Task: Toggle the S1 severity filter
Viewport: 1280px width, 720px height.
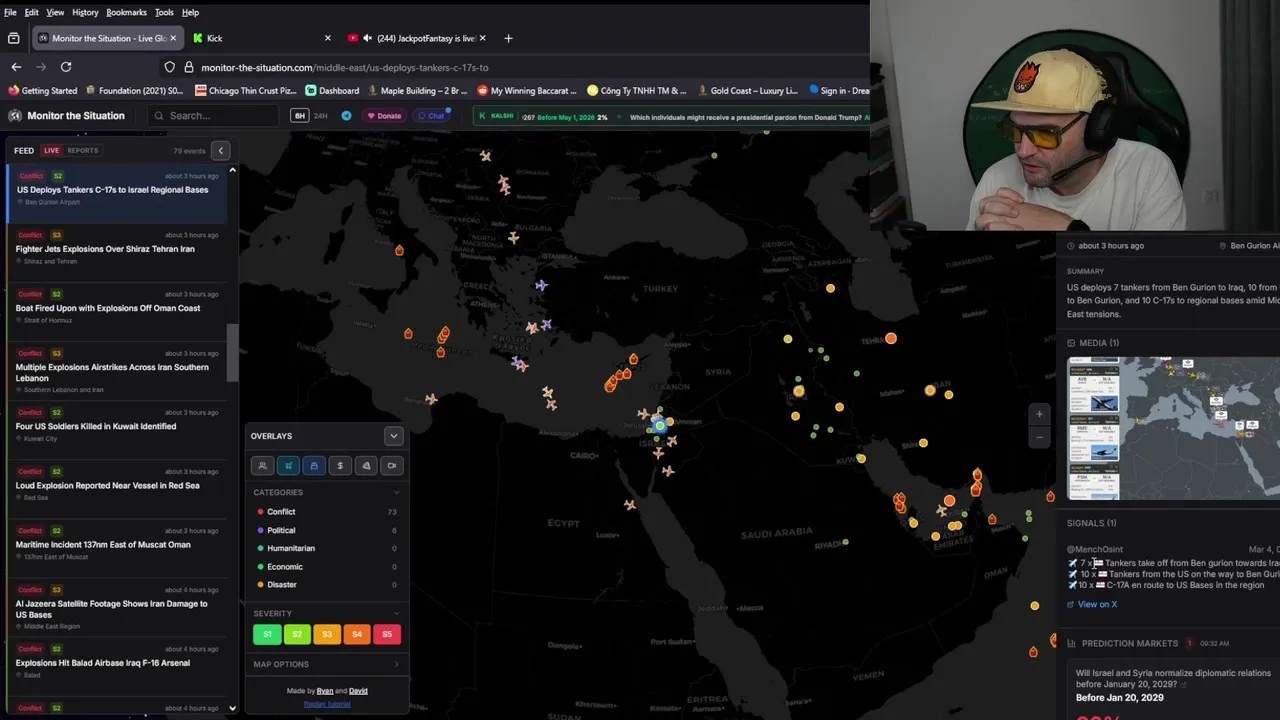Action: point(267,634)
